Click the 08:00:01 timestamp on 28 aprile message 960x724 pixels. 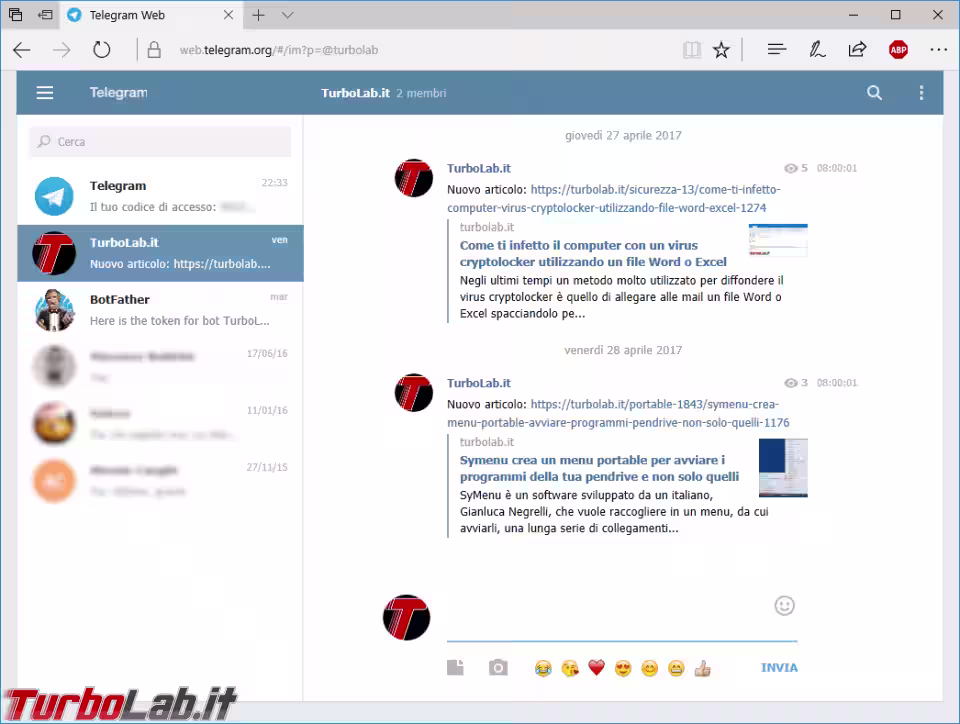click(836, 383)
